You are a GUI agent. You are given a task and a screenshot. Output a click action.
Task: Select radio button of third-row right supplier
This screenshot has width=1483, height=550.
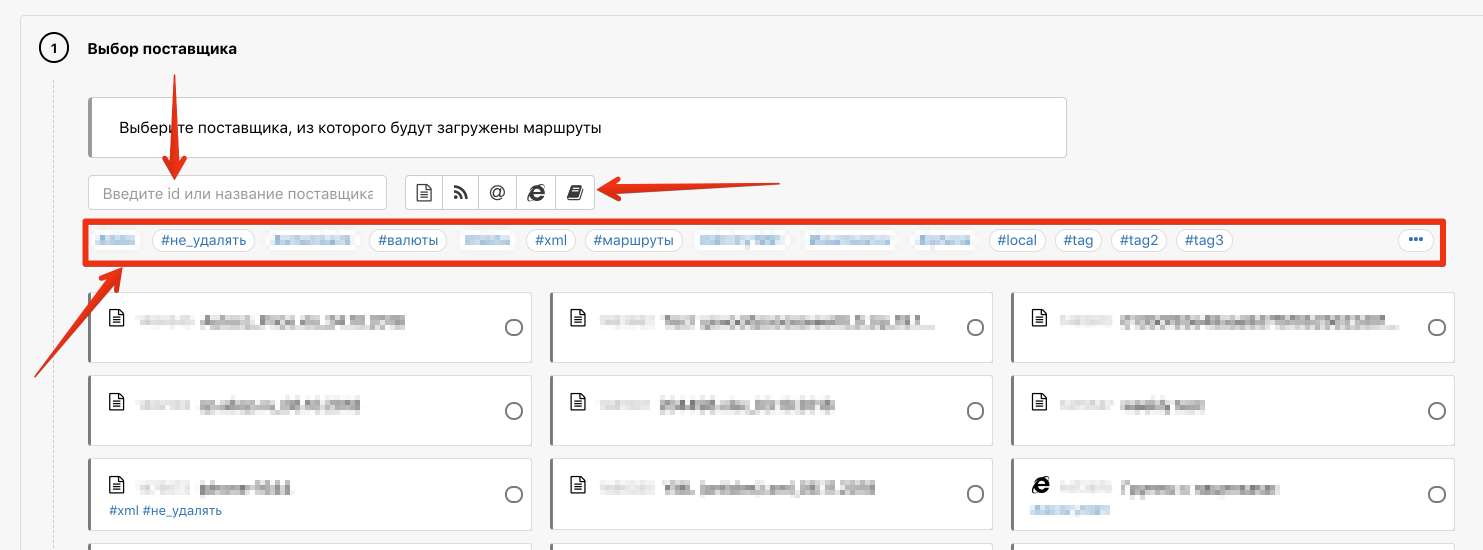pyautogui.click(x=1436, y=494)
